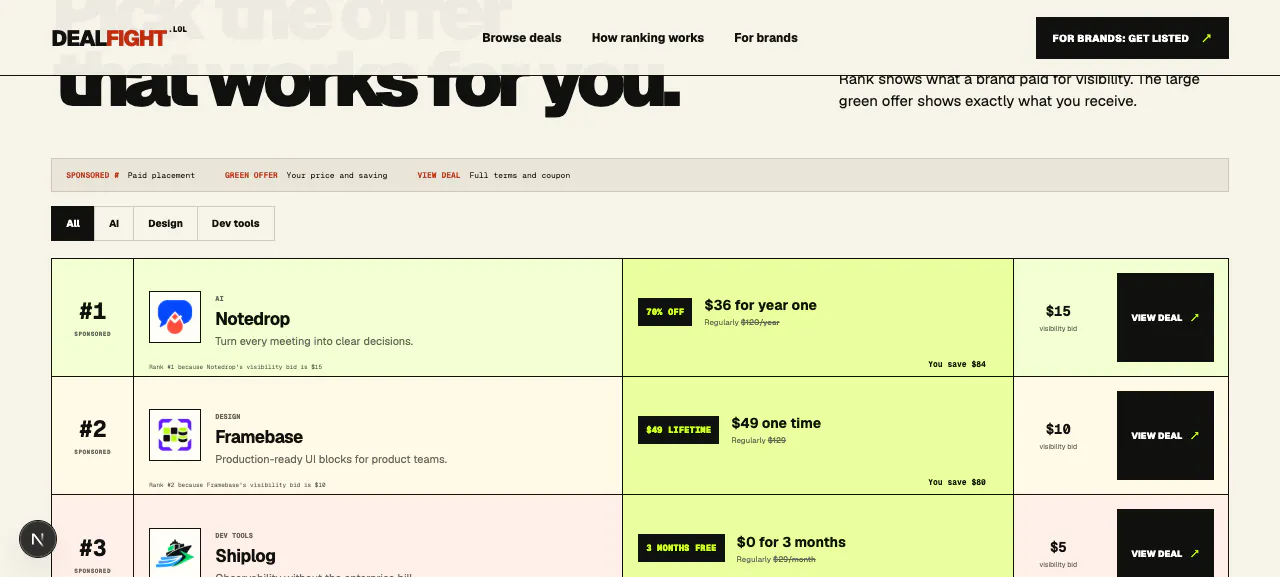Click the Framebase product title
The width and height of the screenshot is (1280, 577).
(x=259, y=437)
